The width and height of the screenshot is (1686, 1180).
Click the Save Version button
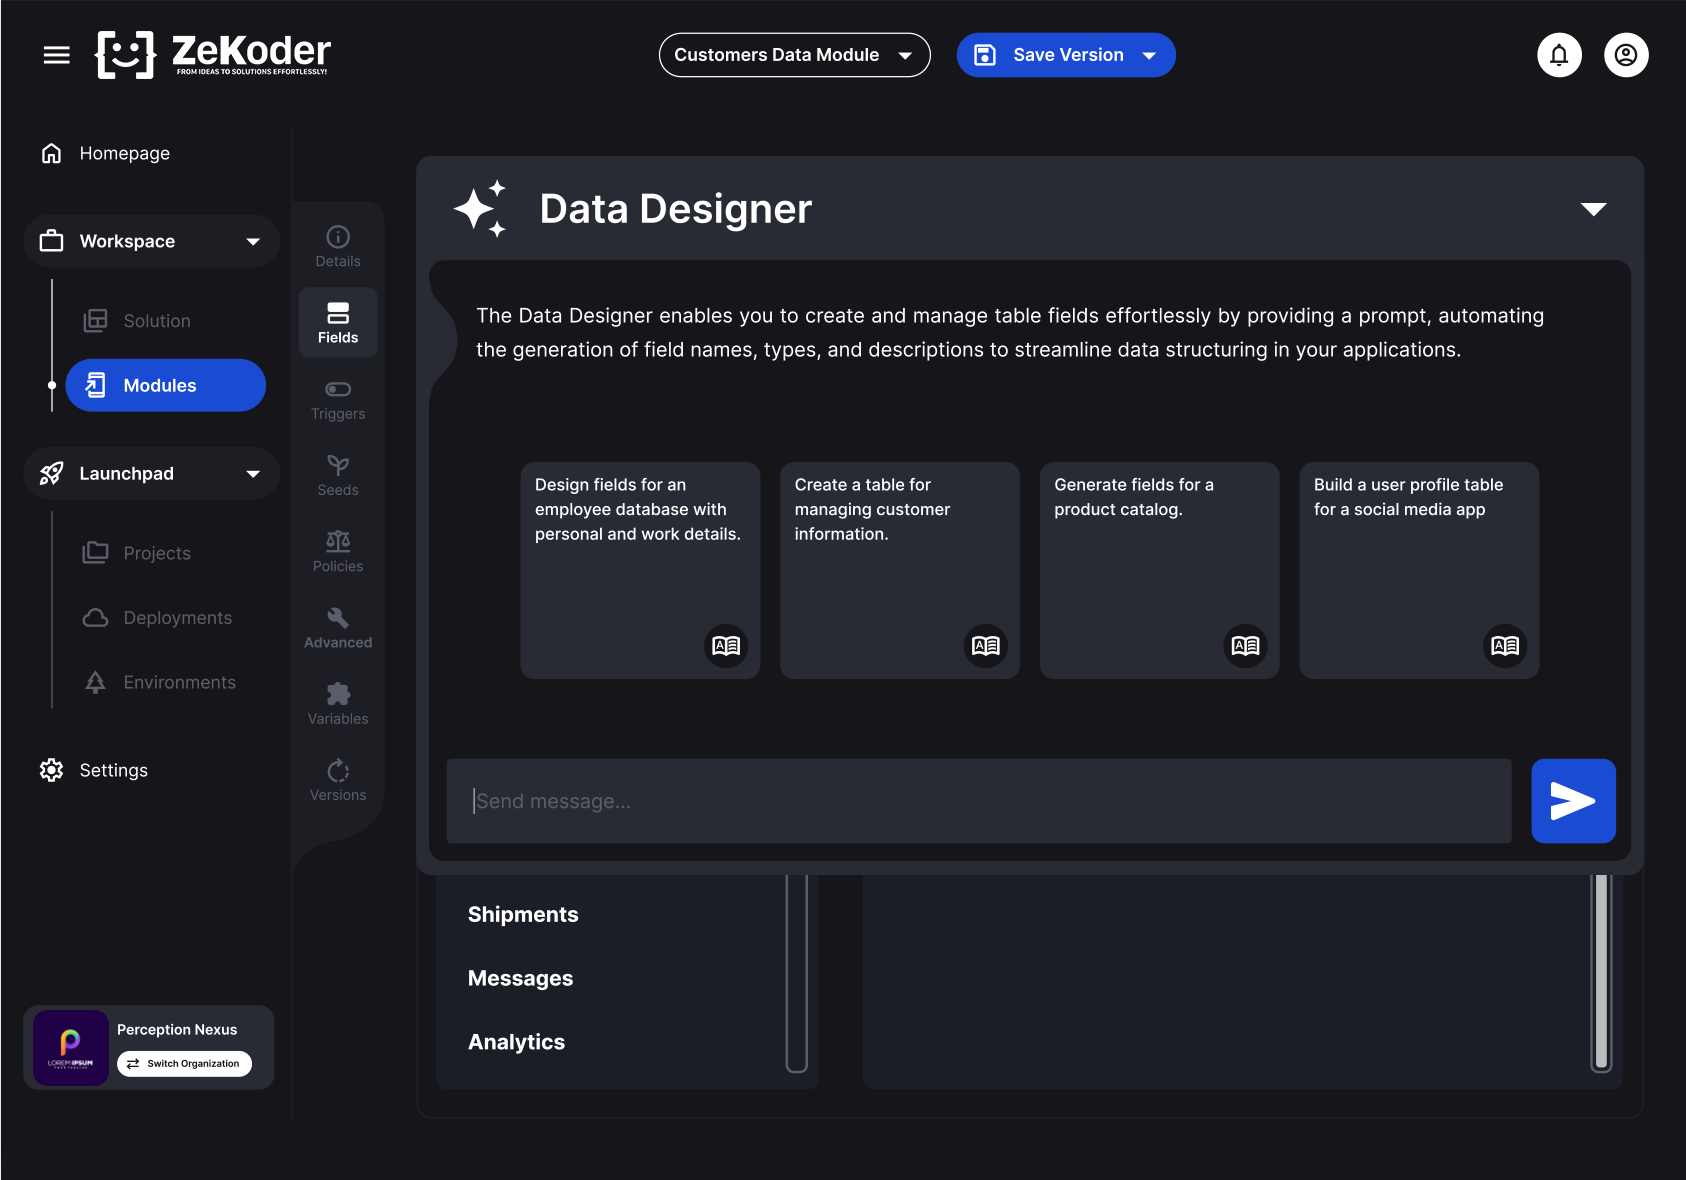point(1066,55)
